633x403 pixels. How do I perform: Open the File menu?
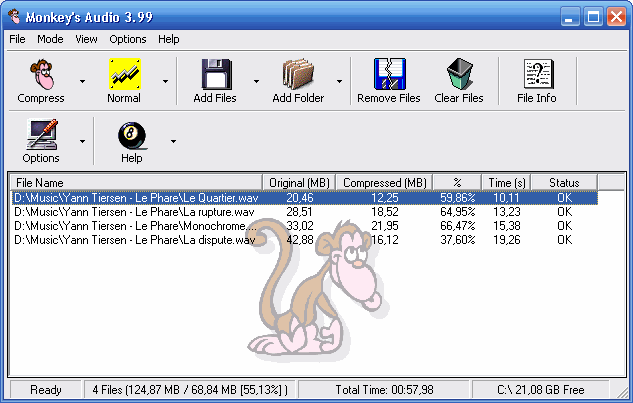coord(17,39)
